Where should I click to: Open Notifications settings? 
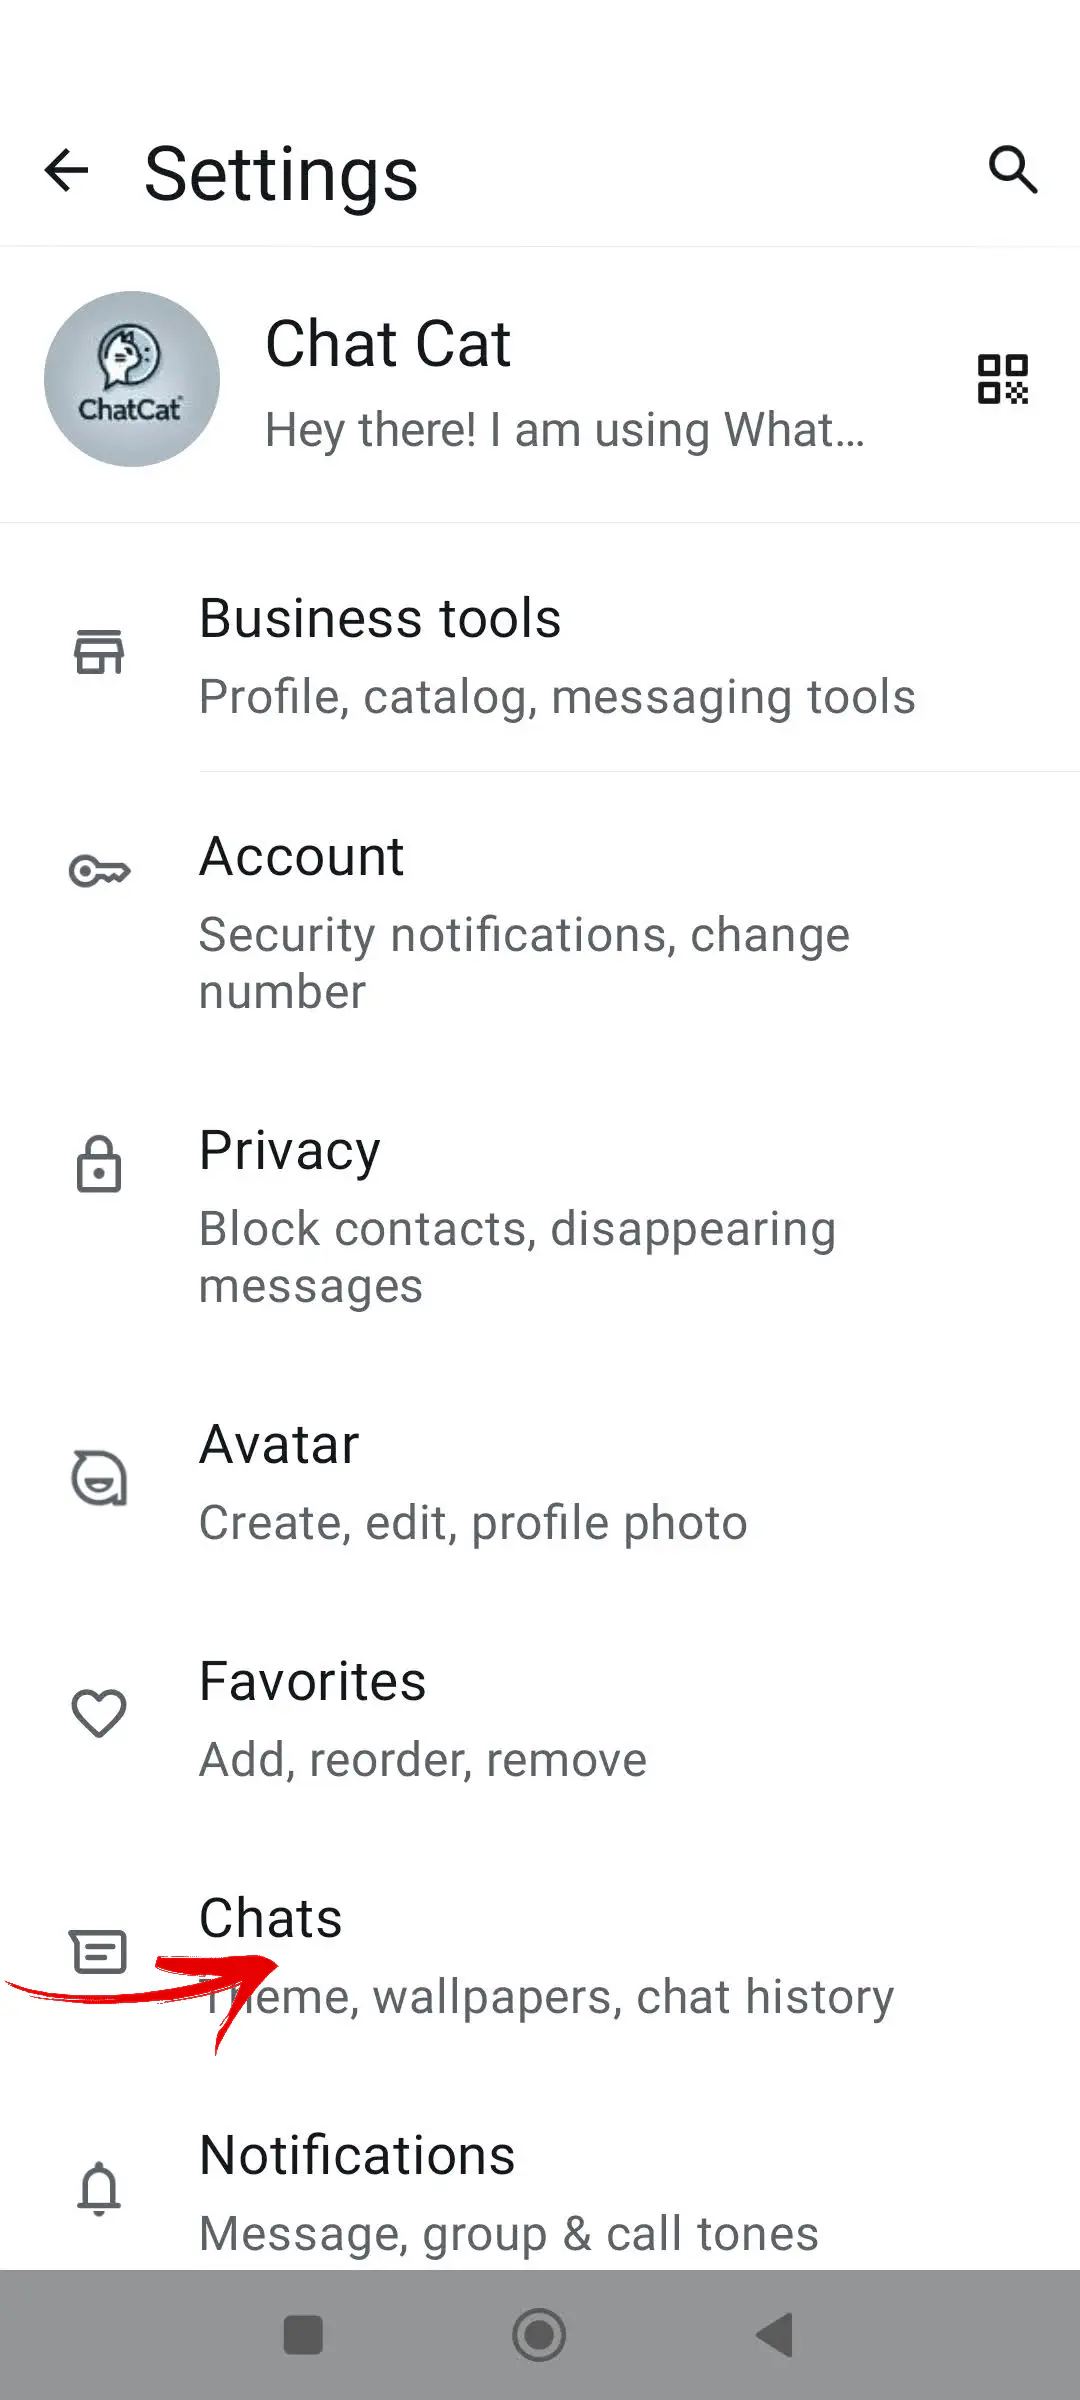508,2192
